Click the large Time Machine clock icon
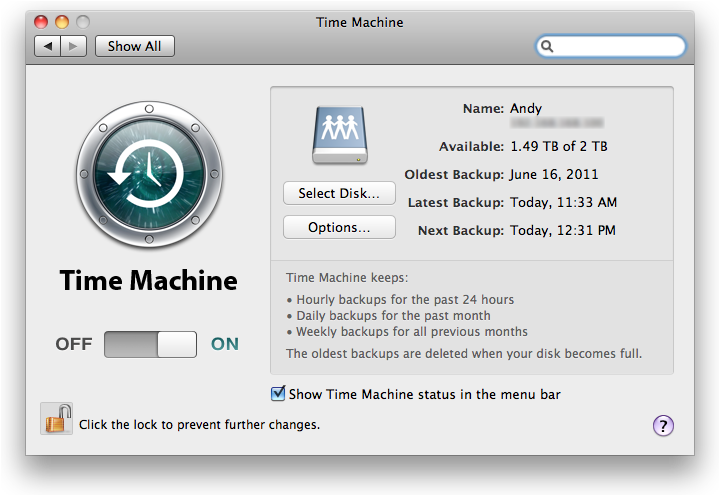The height and width of the screenshot is (495, 719). tap(149, 174)
